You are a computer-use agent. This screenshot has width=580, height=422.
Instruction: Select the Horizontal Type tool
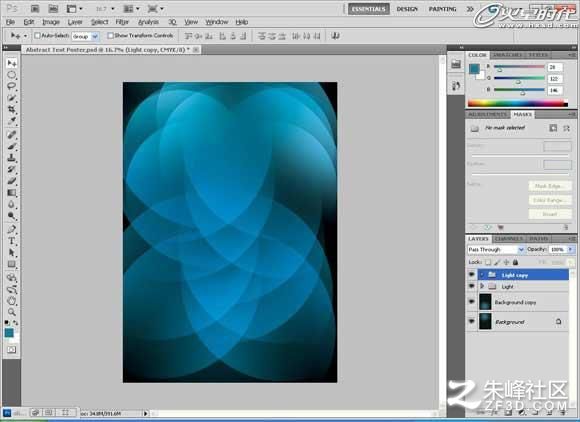pyautogui.click(x=11, y=241)
